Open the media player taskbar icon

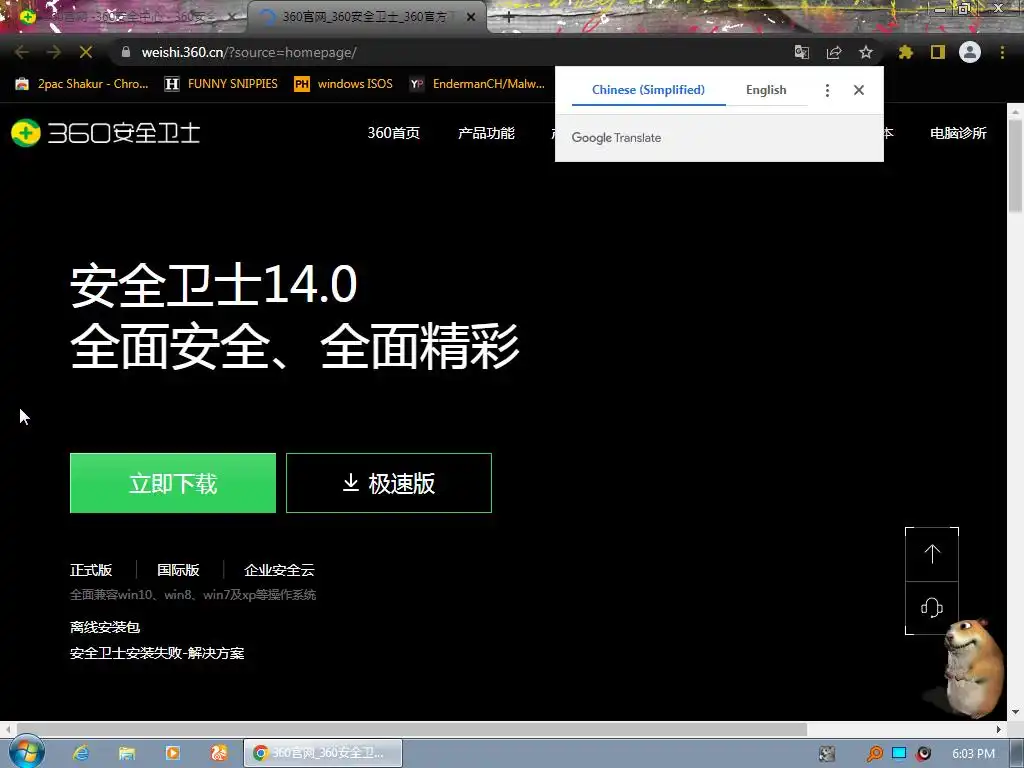173,753
